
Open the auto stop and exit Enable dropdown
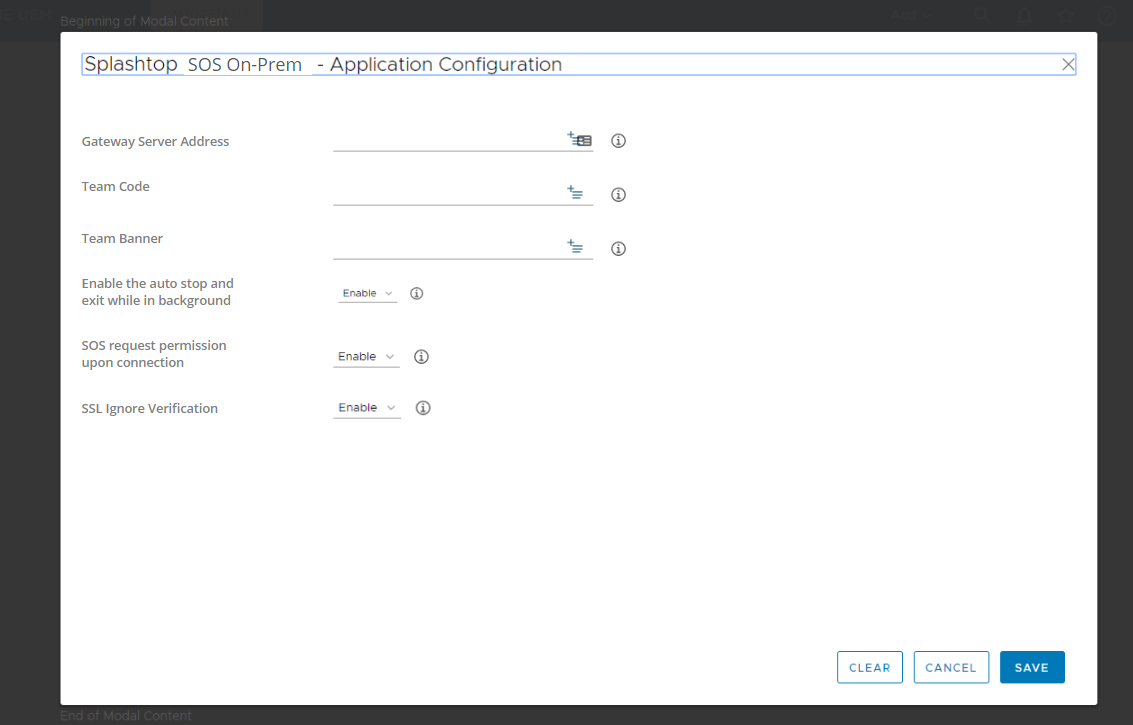coord(368,293)
